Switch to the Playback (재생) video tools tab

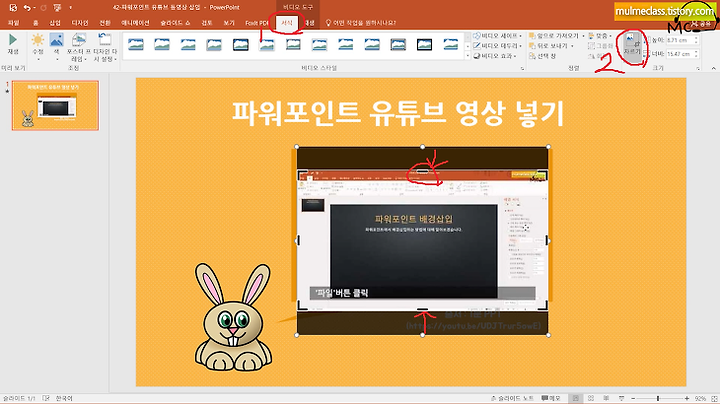pyautogui.click(x=309, y=23)
